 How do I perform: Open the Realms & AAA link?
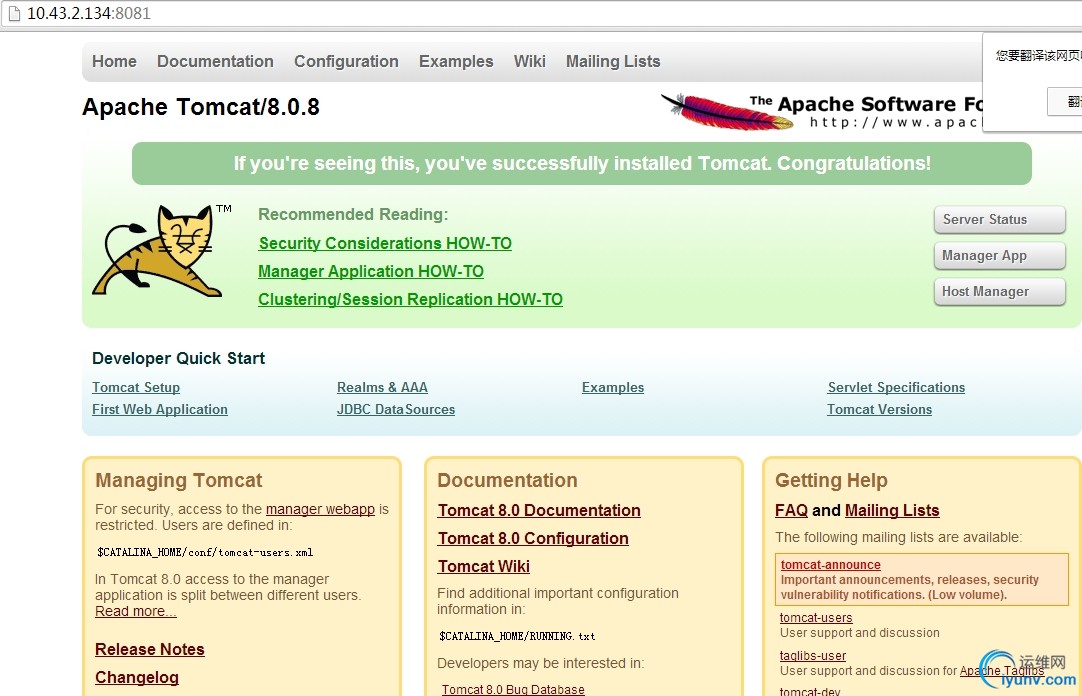point(382,388)
